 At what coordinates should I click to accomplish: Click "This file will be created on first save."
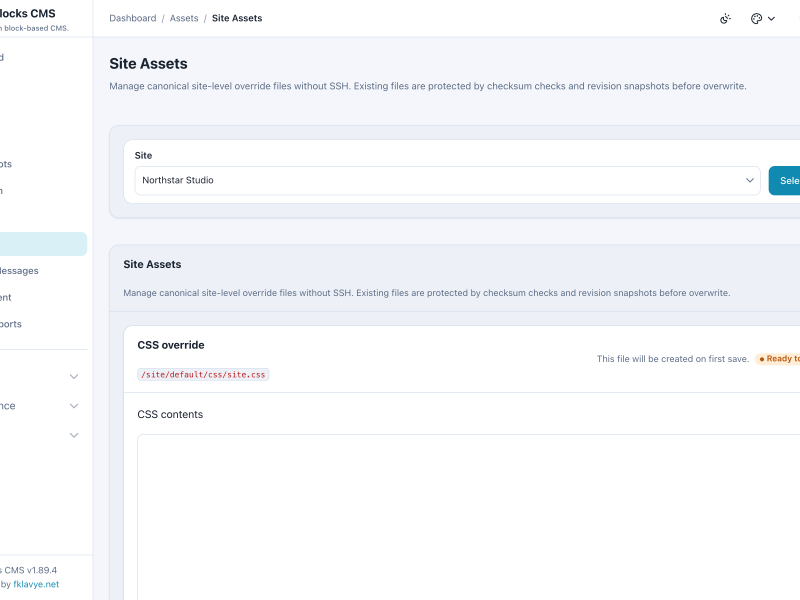(x=672, y=359)
